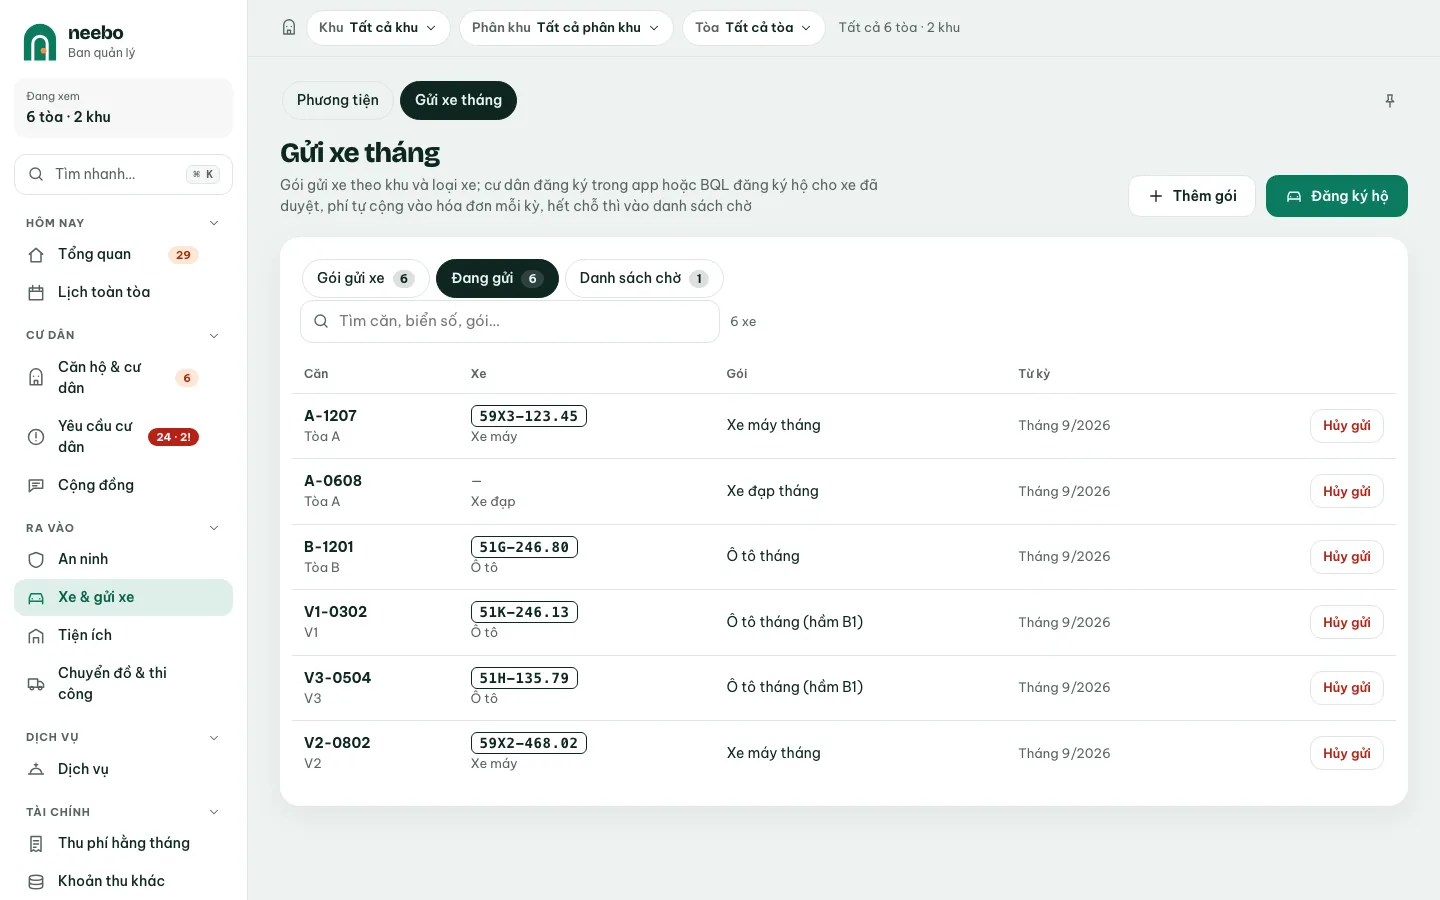
Task: Click the Yêu cầu cư dân alert icon
Action: 36,437
